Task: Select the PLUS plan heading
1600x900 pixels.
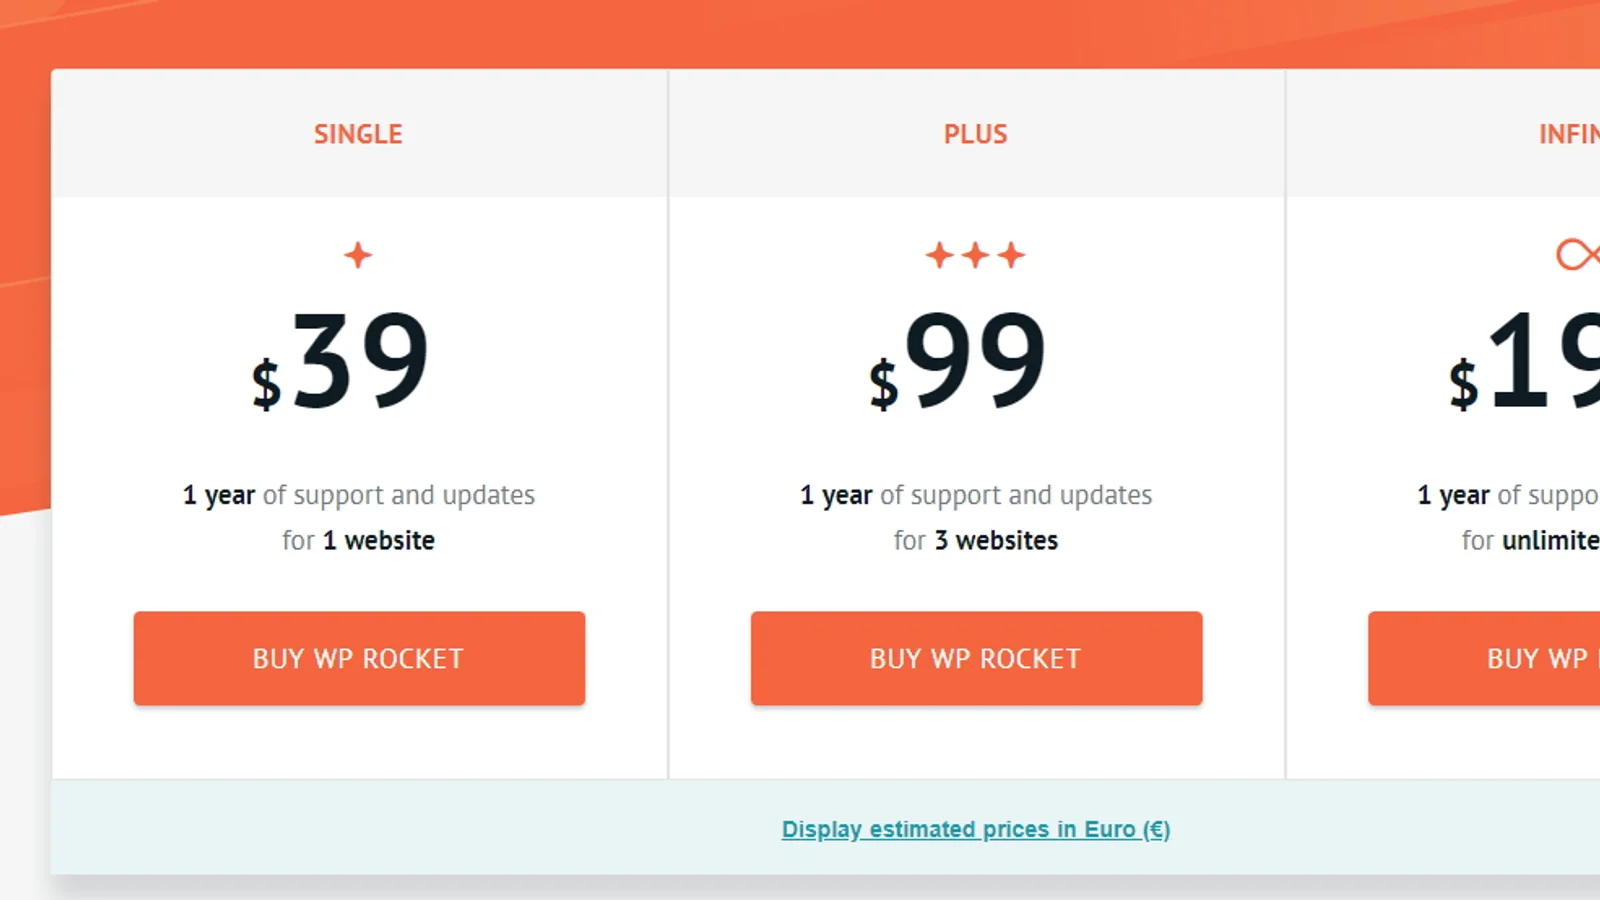Action: pos(975,134)
